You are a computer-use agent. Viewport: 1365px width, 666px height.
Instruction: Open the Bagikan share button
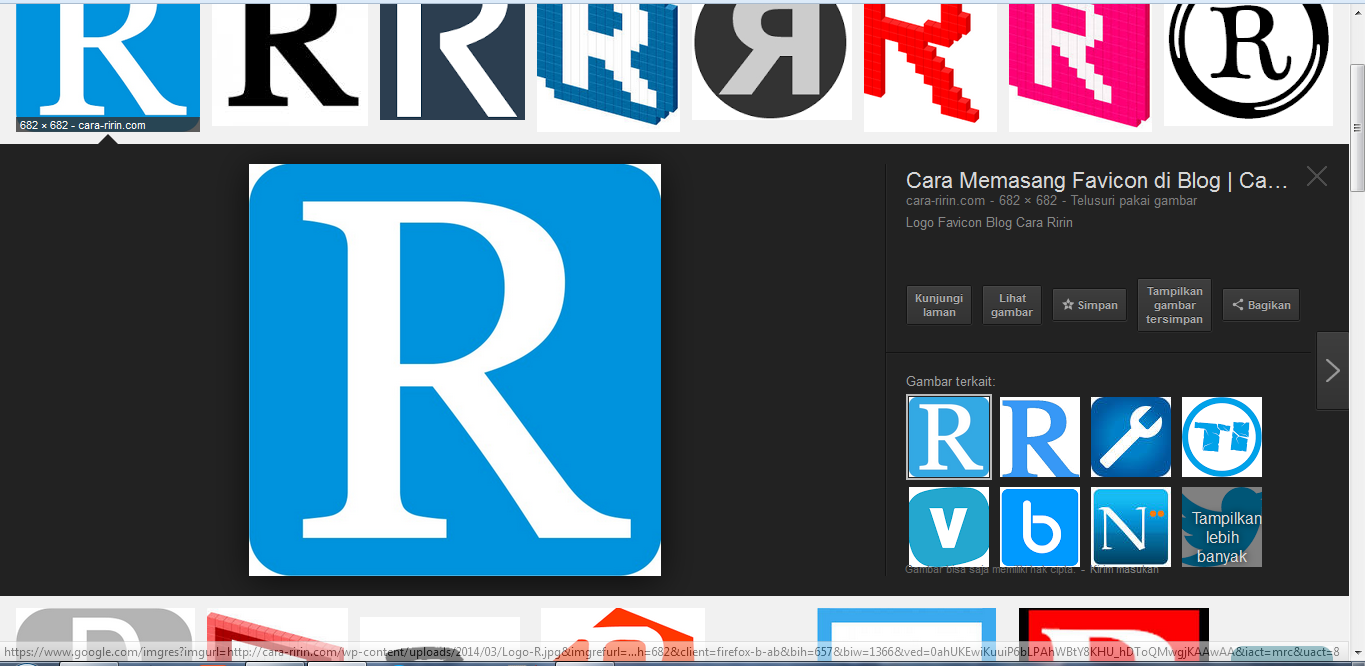pyautogui.click(x=1261, y=305)
